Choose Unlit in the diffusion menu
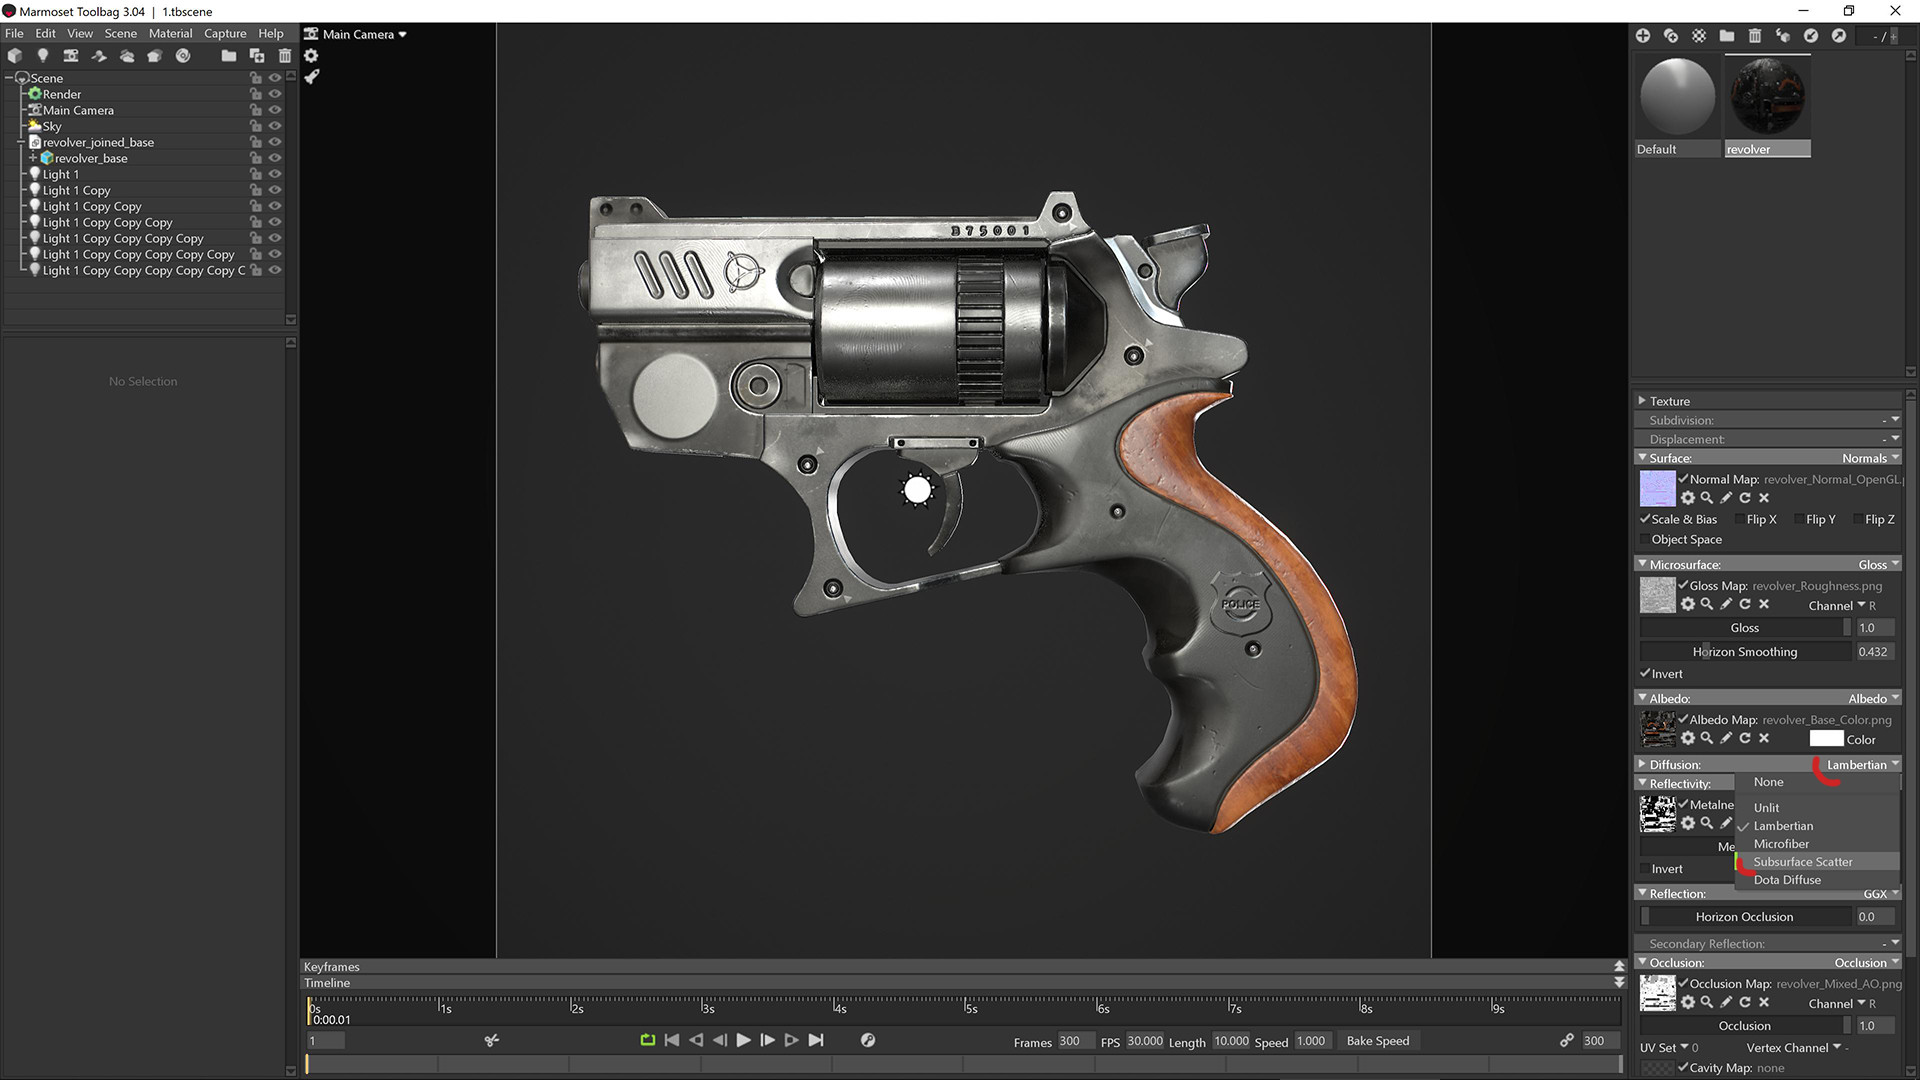The image size is (1920, 1080). [x=1816, y=808]
